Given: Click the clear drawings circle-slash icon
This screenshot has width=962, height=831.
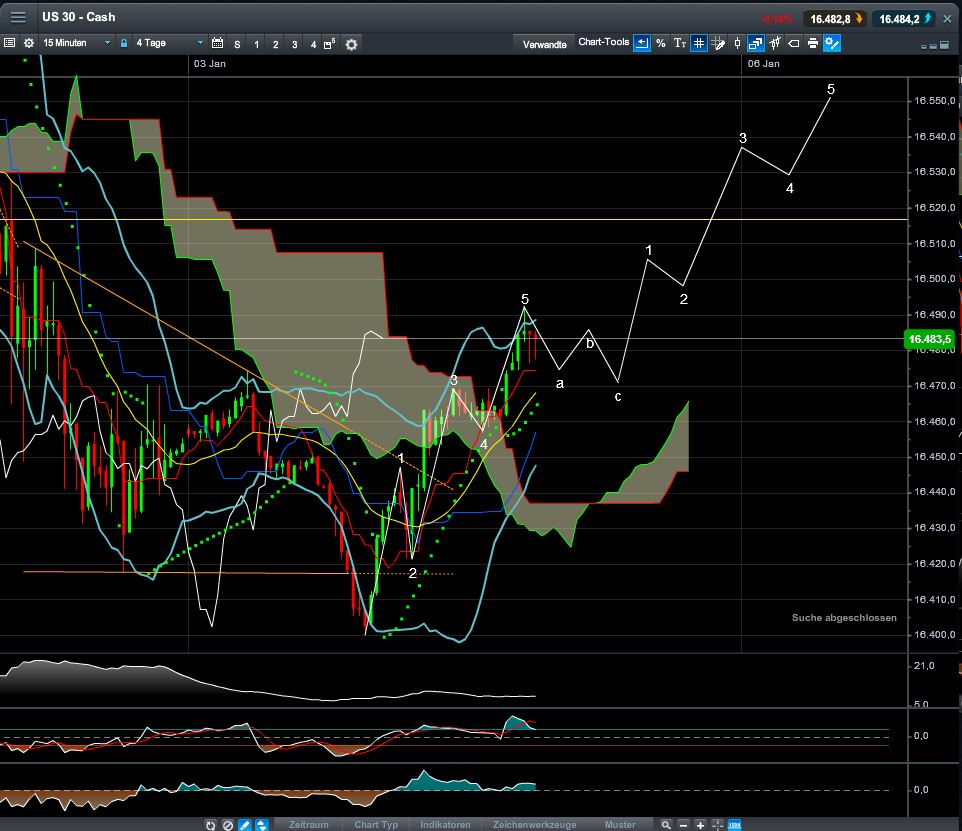Looking at the screenshot, I should point(228,825).
